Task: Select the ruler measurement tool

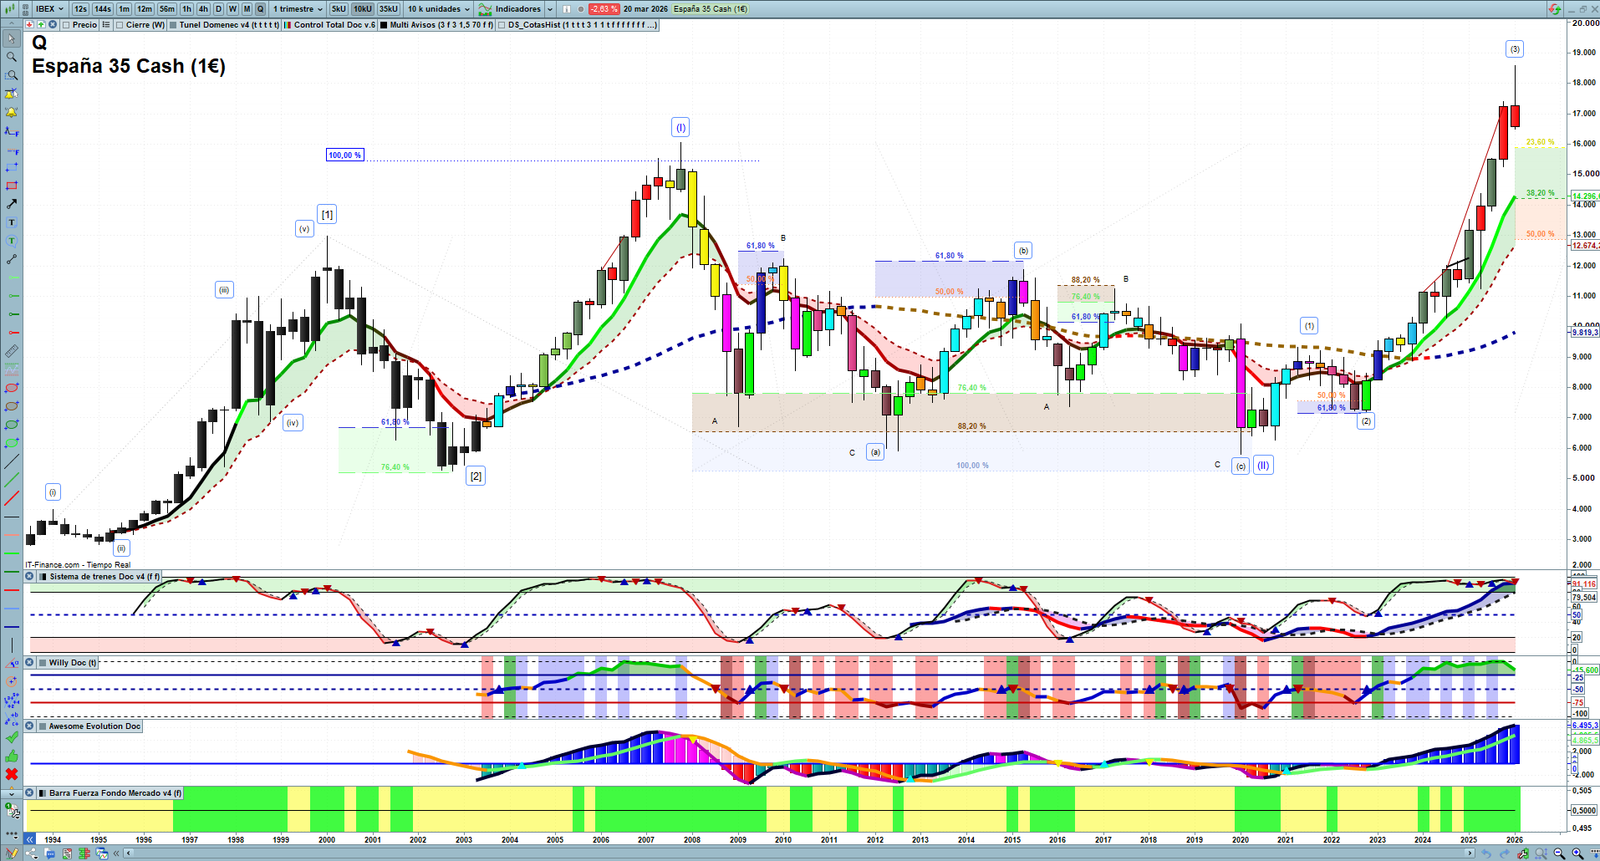Action: click(11, 351)
